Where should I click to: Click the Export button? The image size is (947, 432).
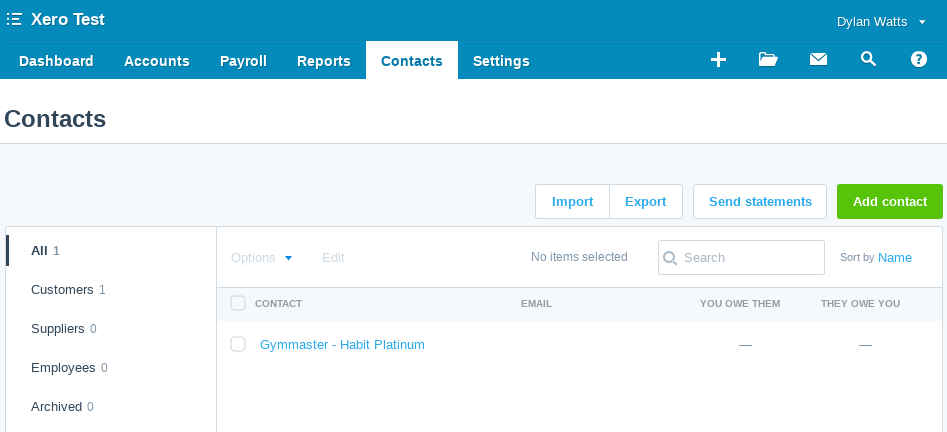(x=646, y=202)
